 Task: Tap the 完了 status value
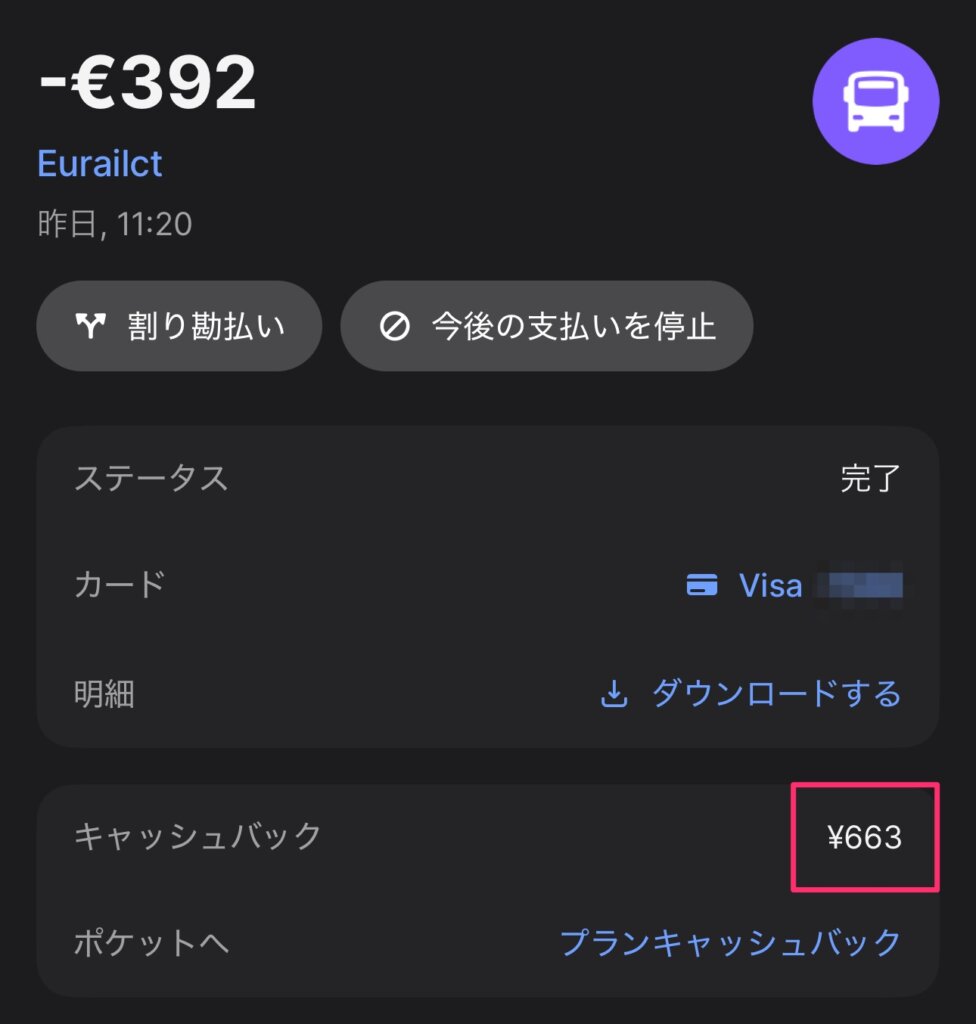click(x=870, y=479)
